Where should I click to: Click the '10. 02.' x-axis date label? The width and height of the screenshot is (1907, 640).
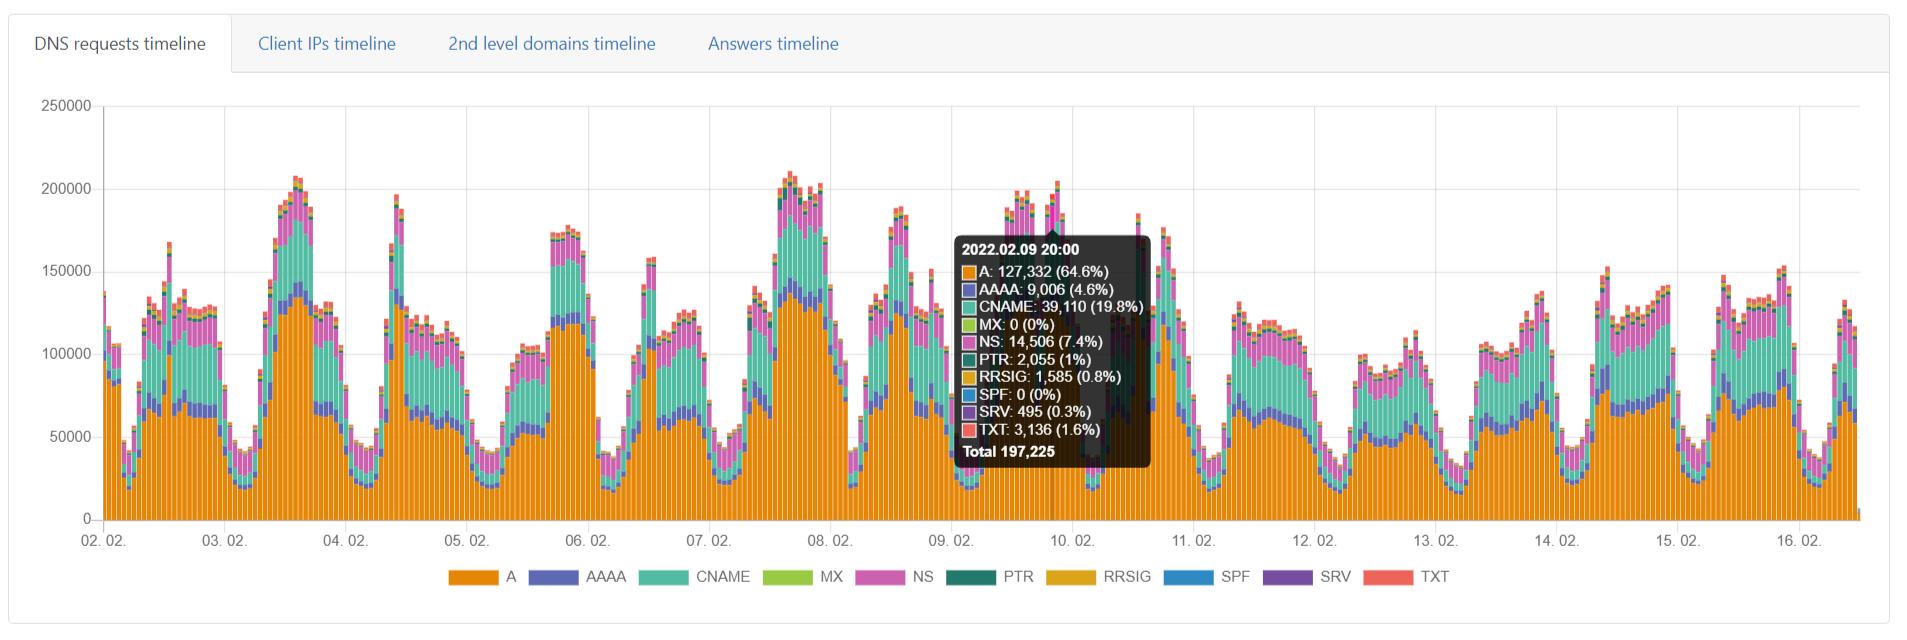coord(1072,541)
